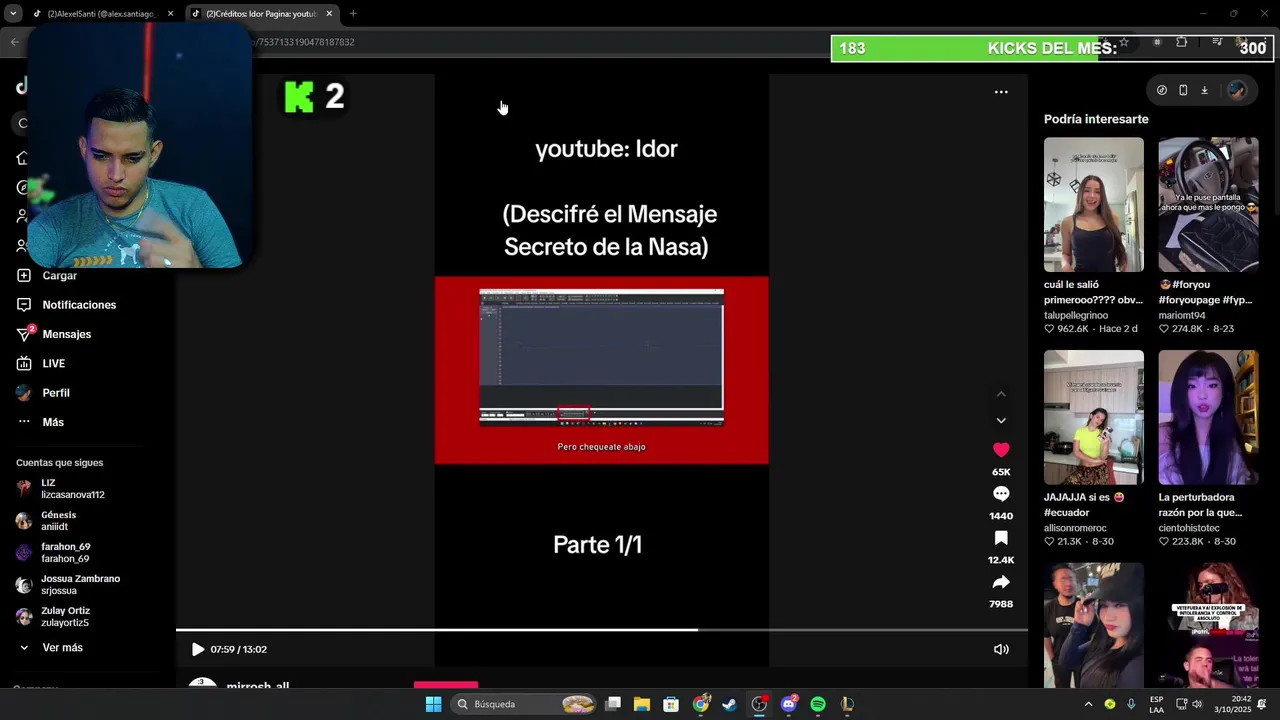The height and width of the screenshot is (720, 1280).
Task: Open League of Legends from taskbar
Action: [847, 704]
